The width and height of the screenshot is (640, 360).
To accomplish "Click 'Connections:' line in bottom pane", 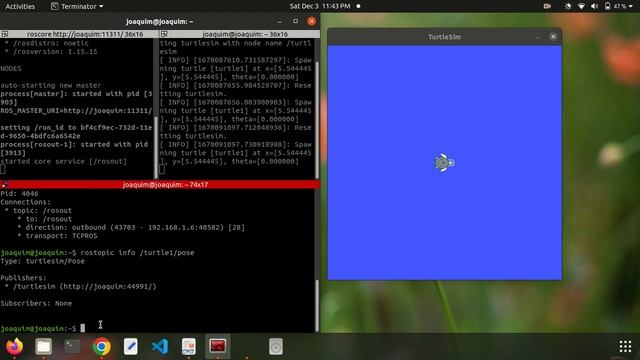I will tap(25, 202).
